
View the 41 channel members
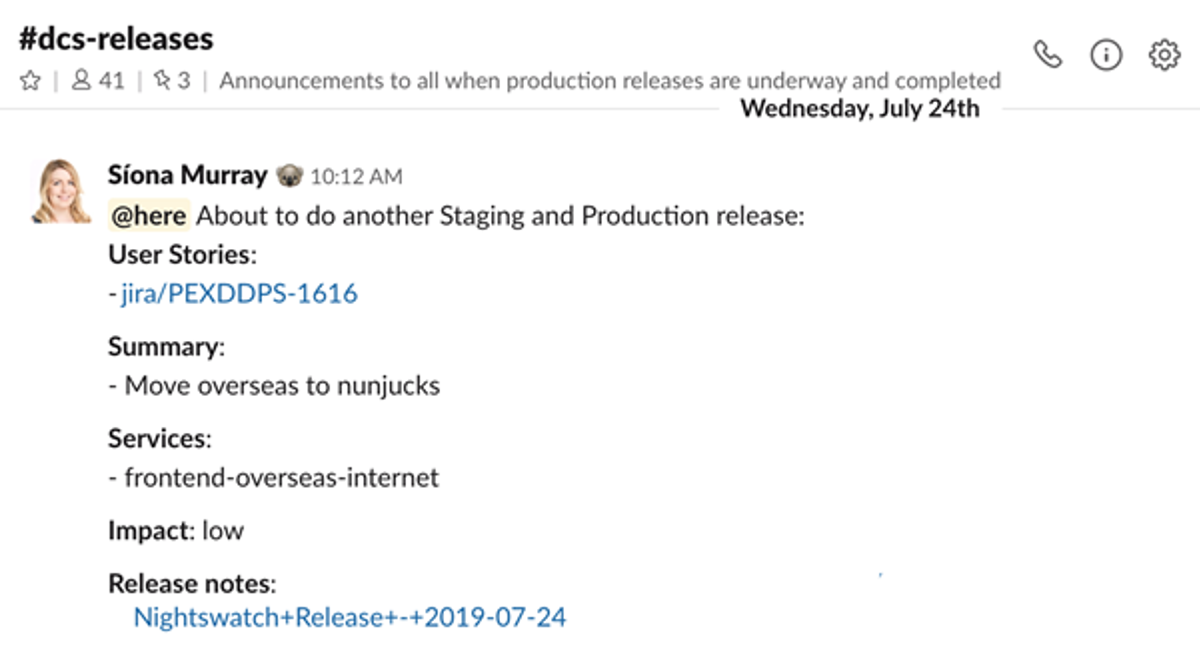click(x=98, y=81)
